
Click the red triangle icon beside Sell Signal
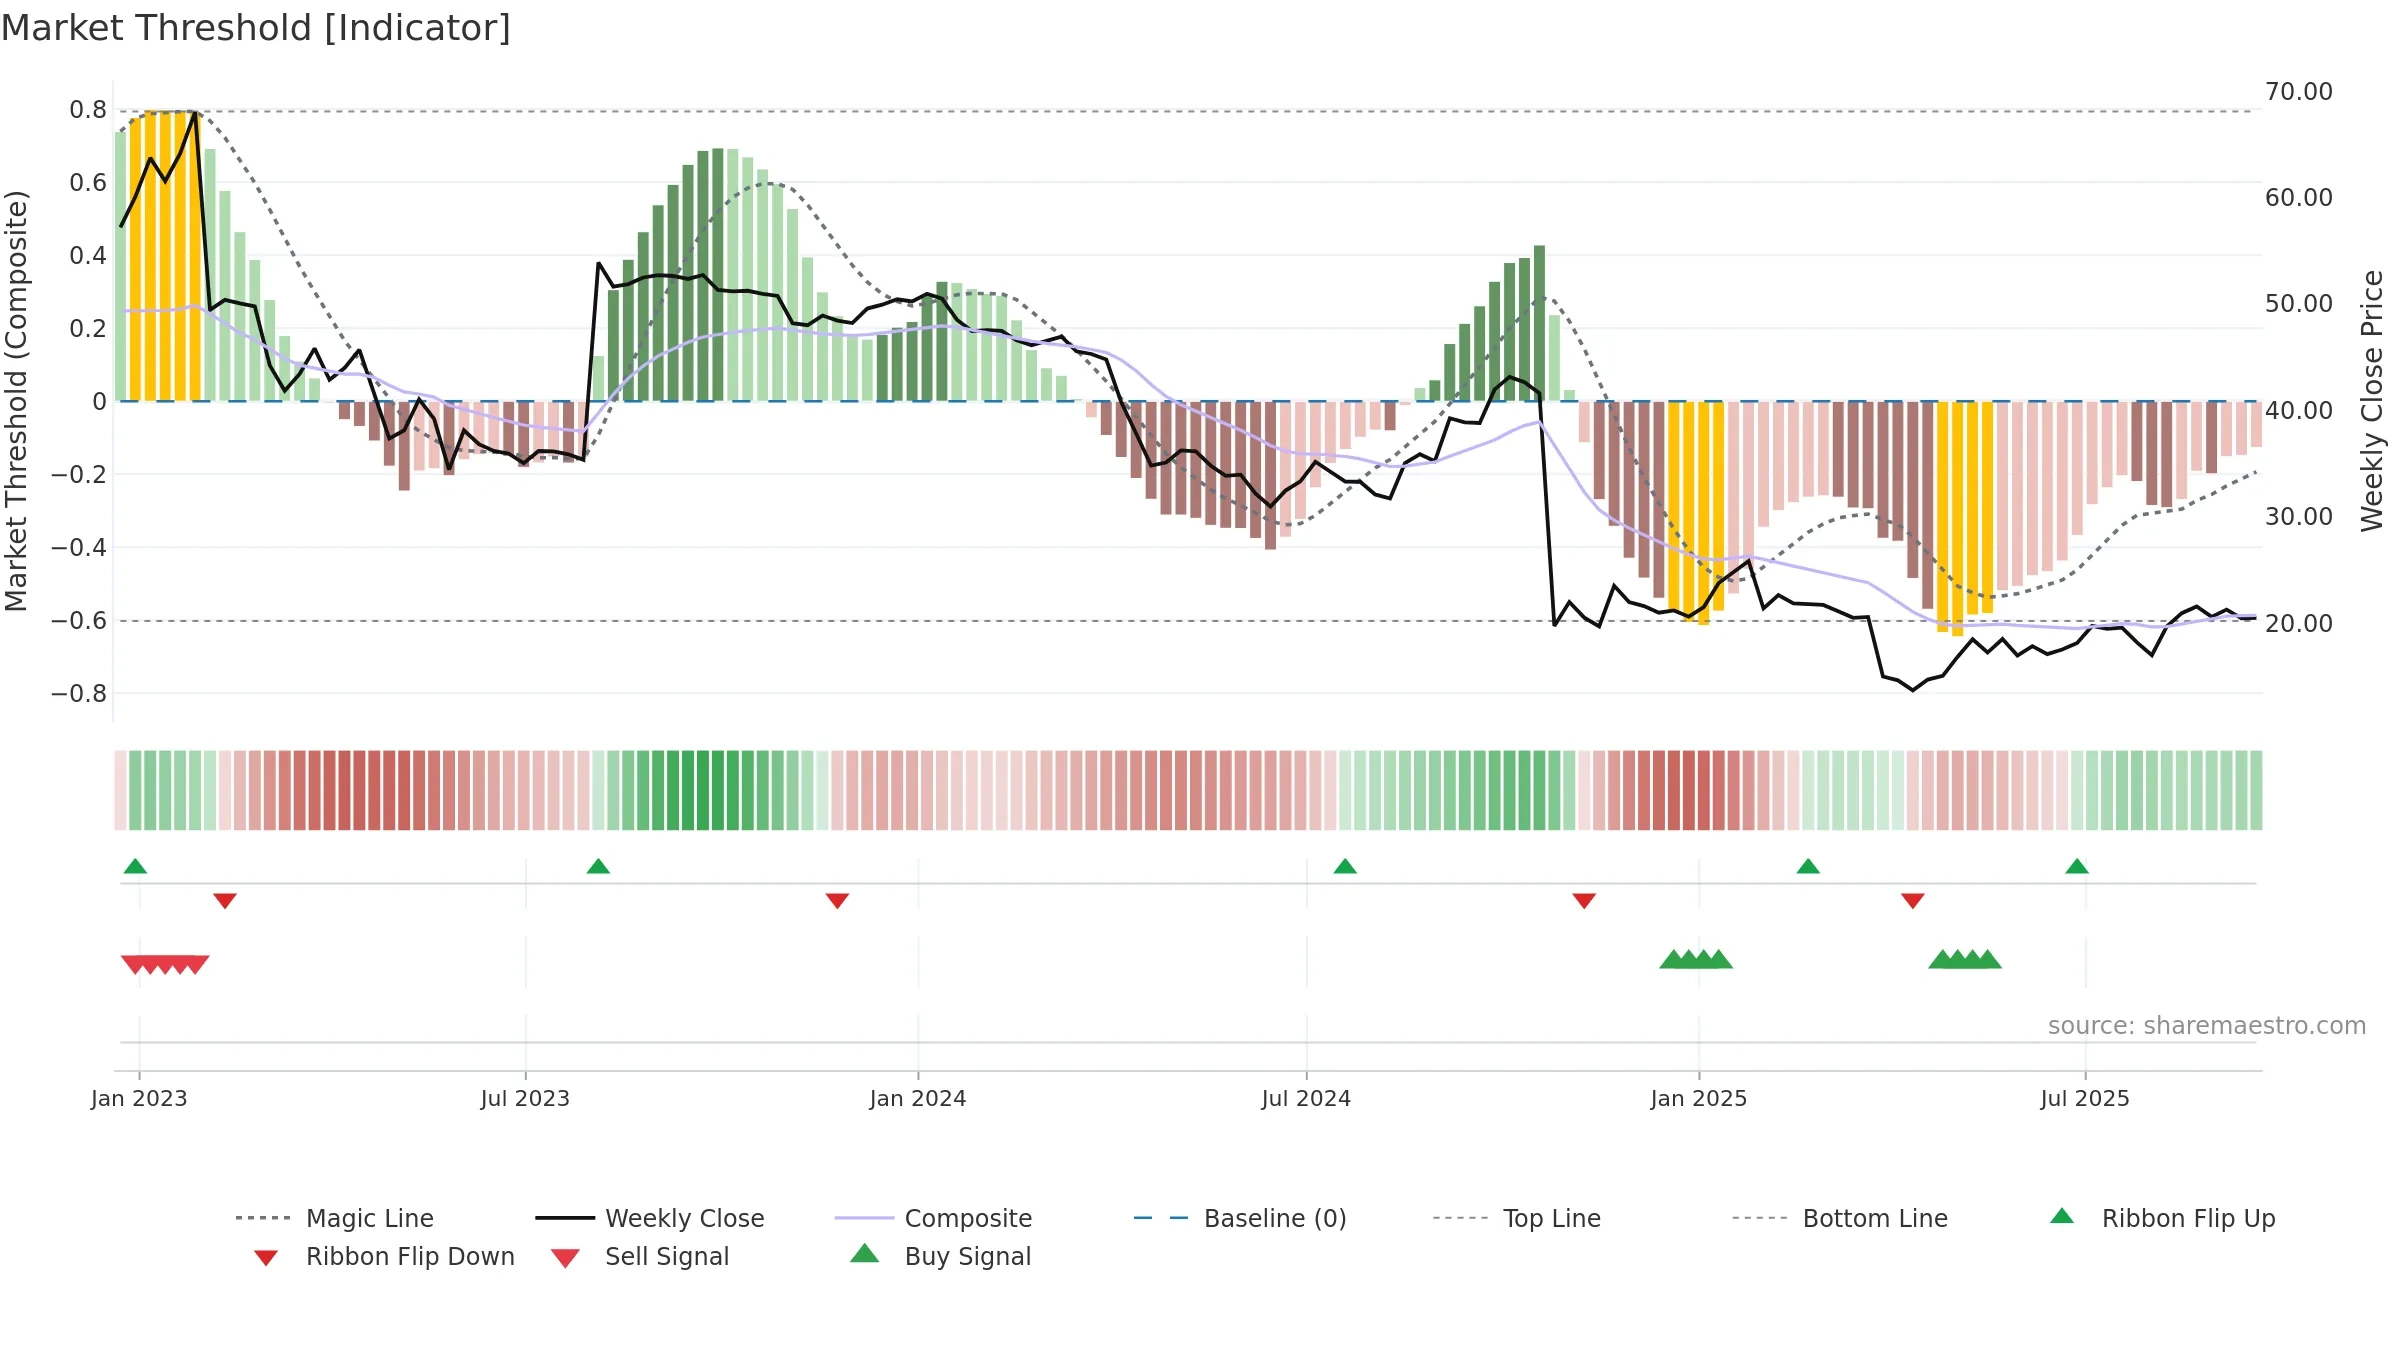click(565, 1258)
